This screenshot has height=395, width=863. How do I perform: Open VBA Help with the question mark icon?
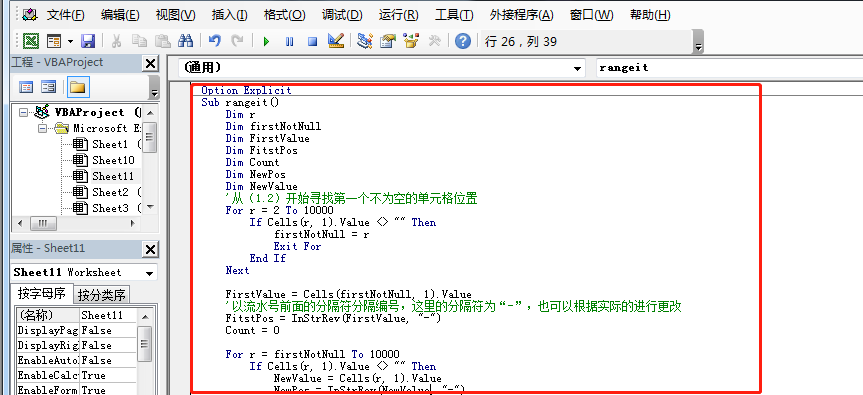463,41
